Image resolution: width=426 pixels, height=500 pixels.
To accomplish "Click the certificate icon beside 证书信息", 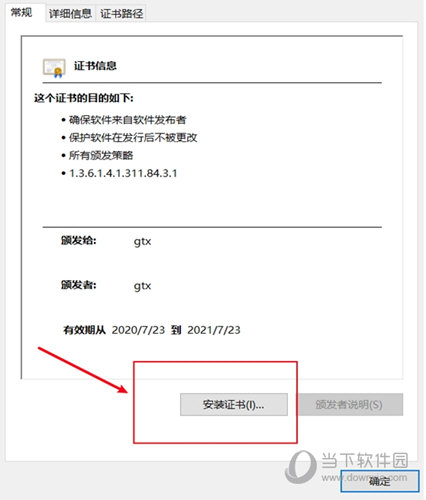I will [54, 68].
